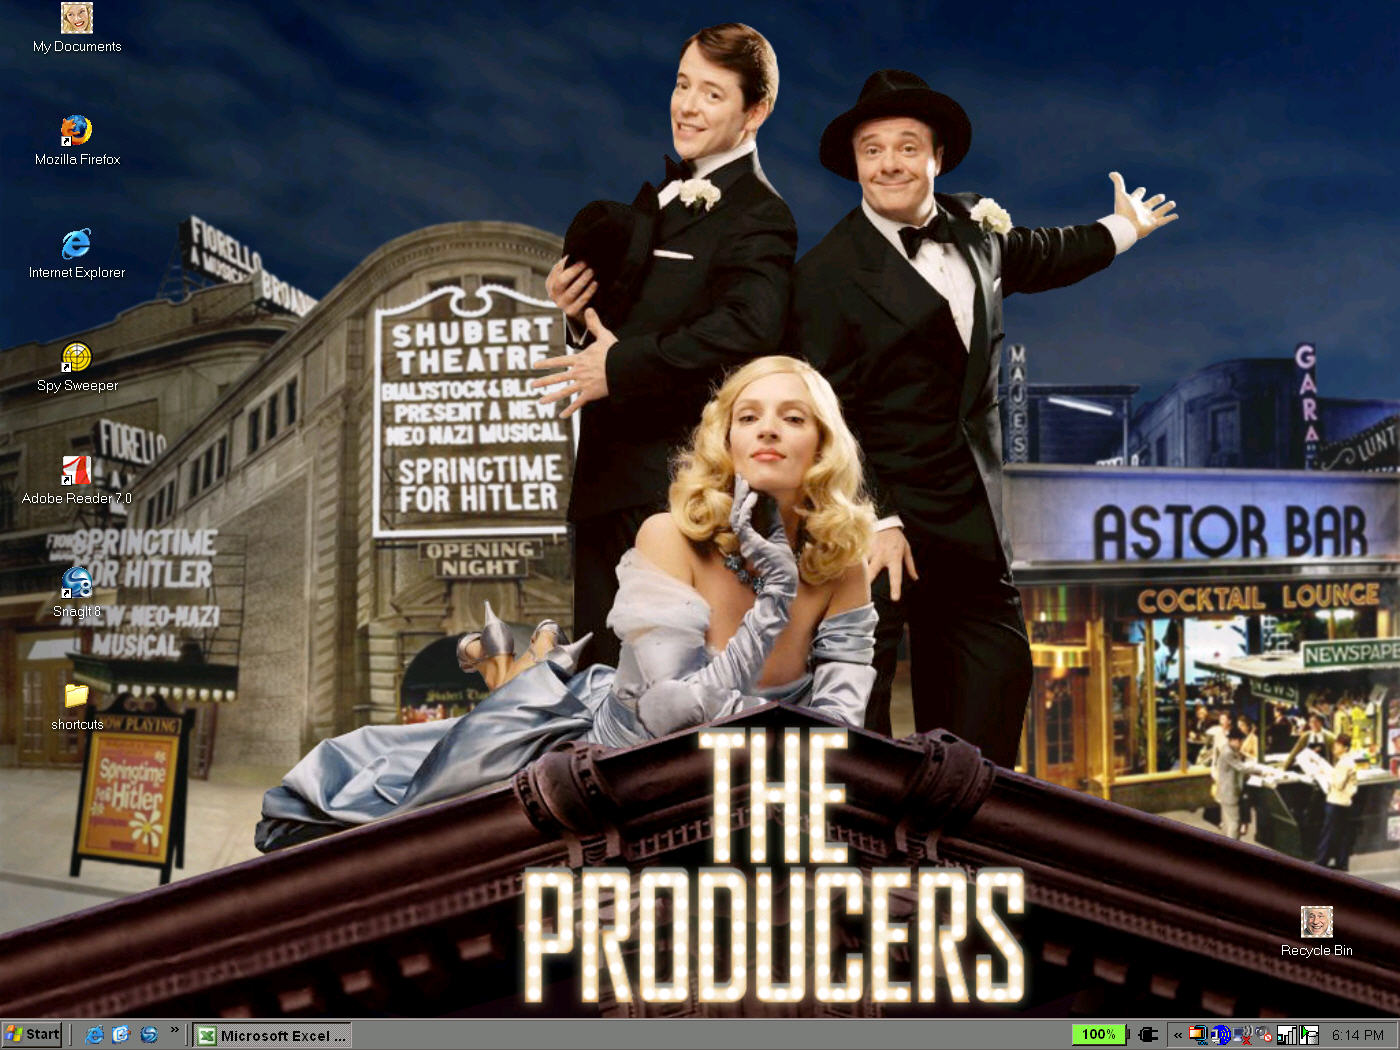Click the second Quick Launch icon
This screenshot has width=1400, height=1050.
122,1035
